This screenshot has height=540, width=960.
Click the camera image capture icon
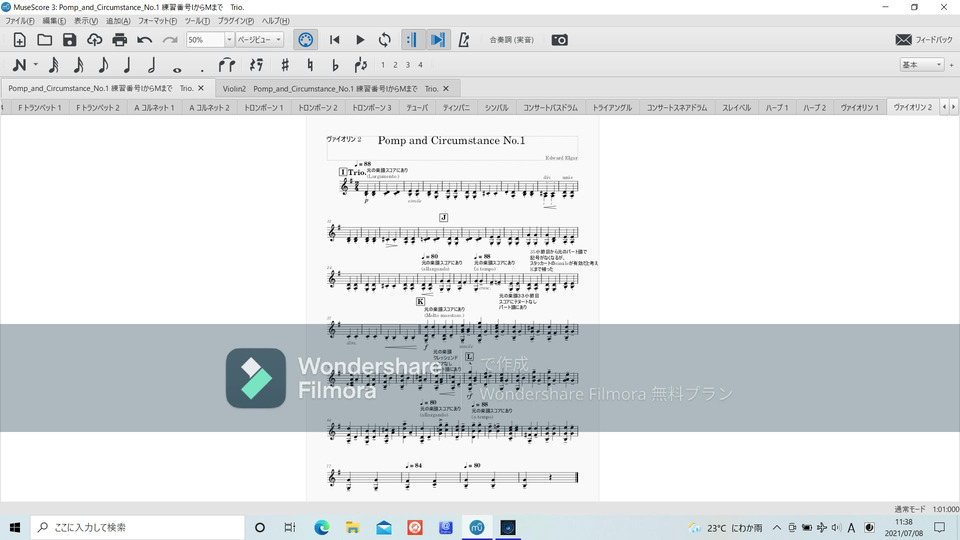point(560,40)
